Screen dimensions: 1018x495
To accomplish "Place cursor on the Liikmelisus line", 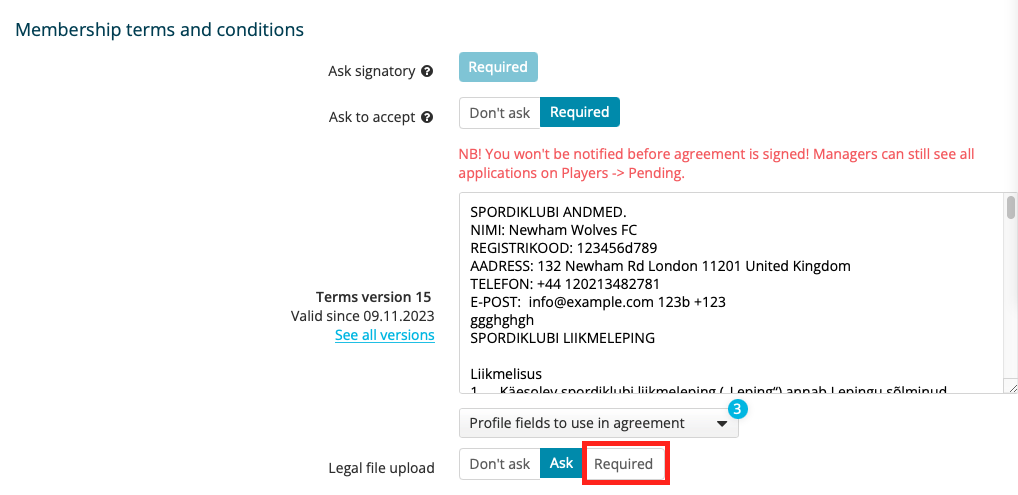I will point(506,374).
